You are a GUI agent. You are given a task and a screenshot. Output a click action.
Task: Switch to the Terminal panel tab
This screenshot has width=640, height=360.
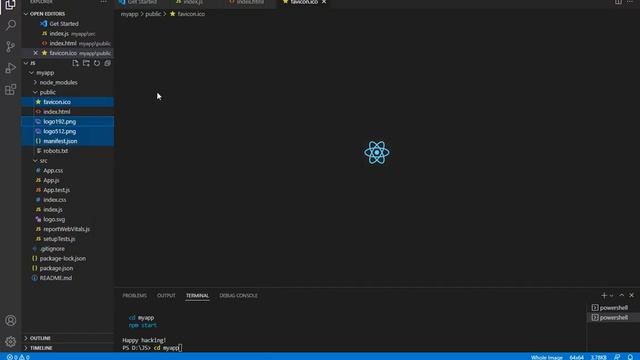pyautogui.click(x=198, y=296)
